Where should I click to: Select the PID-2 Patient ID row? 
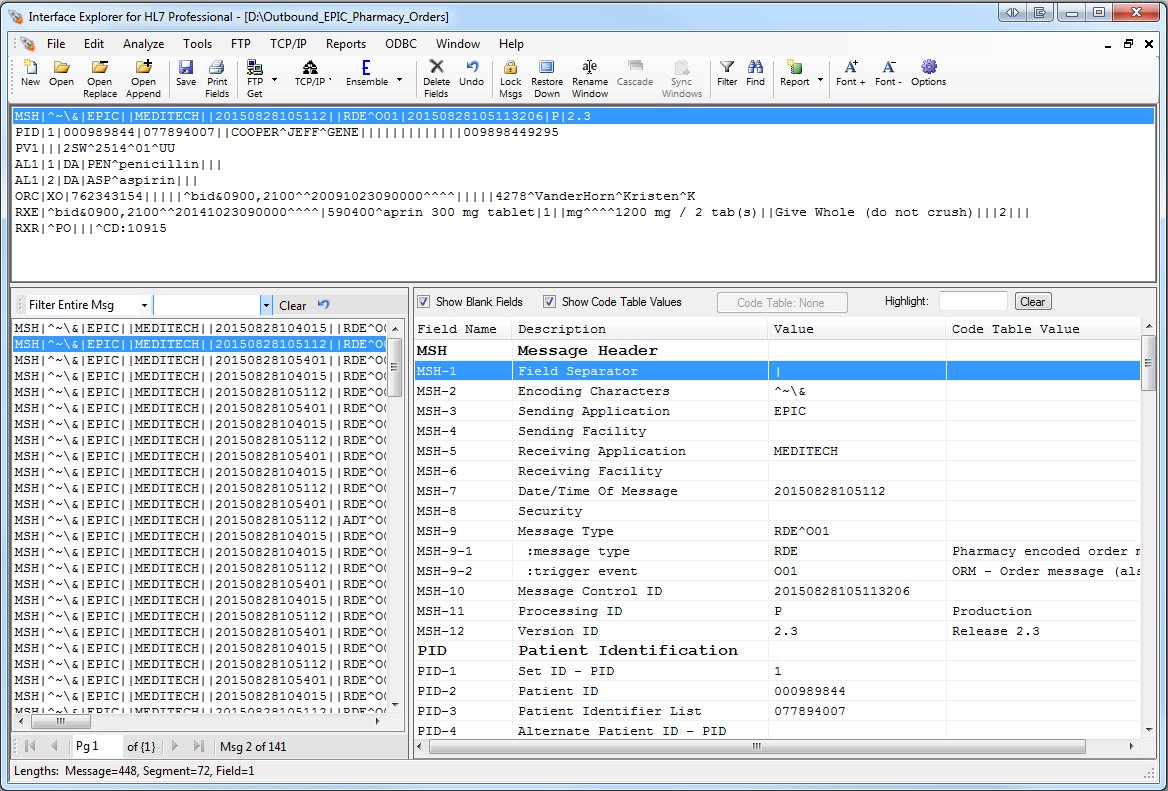pos(777,691)
